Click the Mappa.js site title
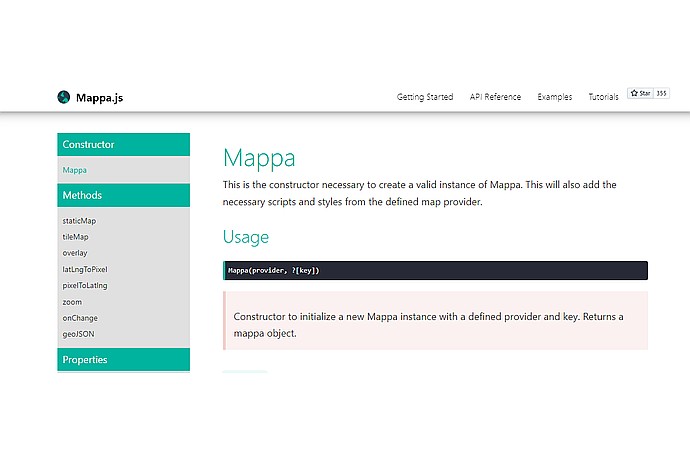The height and width of the screenshot is (460, 690). pyautogui.click(x=99, y=98)
